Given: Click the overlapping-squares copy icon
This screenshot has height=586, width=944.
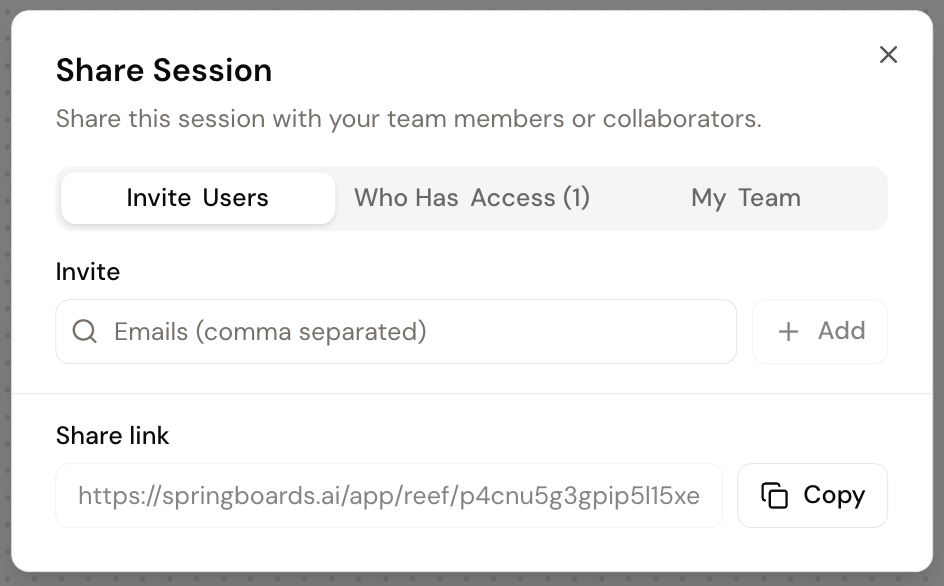Looking at the screenshot, I should (x=774, y=495).
